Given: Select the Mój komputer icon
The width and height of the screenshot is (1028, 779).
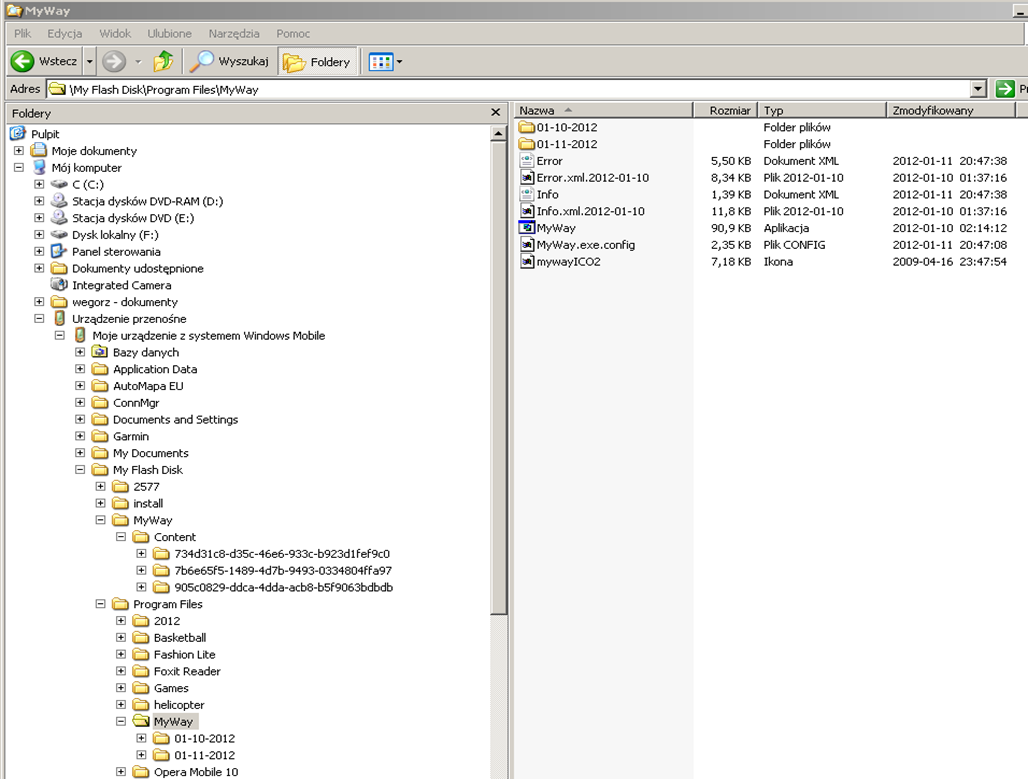Looking at the screenshot, I should coord(39,167).
